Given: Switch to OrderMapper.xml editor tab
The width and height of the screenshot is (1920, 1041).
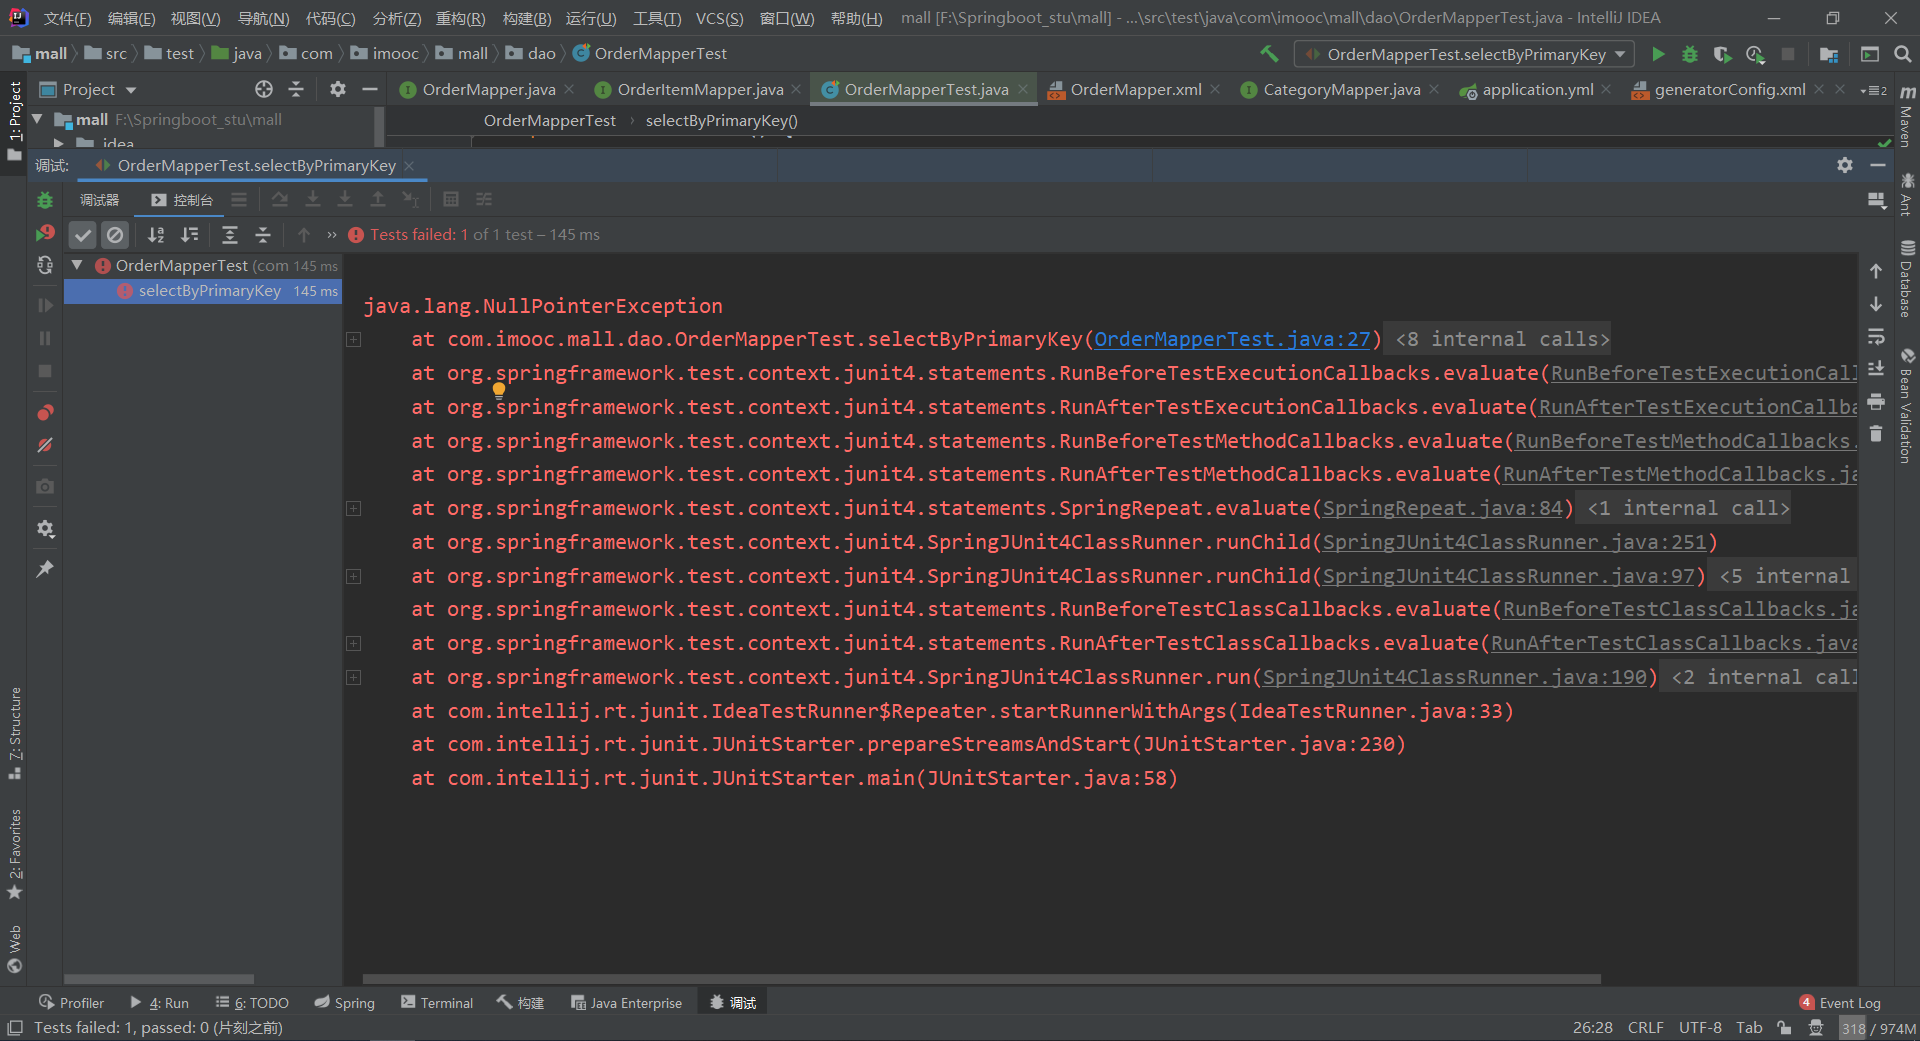Looking at the screenshot, I should 1136,90.
